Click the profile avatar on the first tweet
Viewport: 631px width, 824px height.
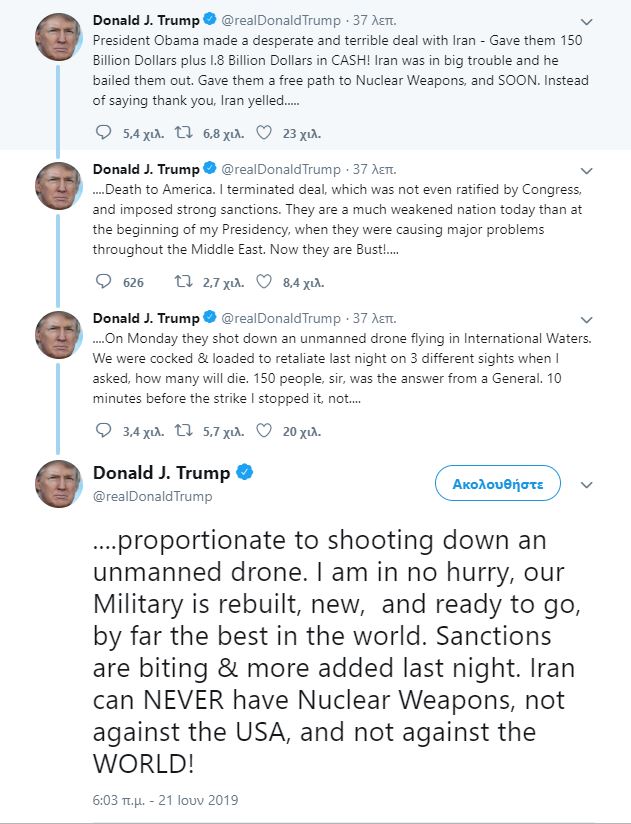[x=58, y=36]
